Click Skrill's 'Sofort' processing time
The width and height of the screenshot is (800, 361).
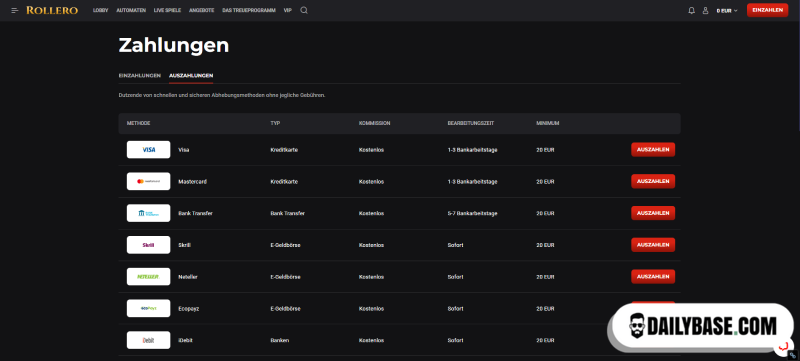tap(455, 245)
